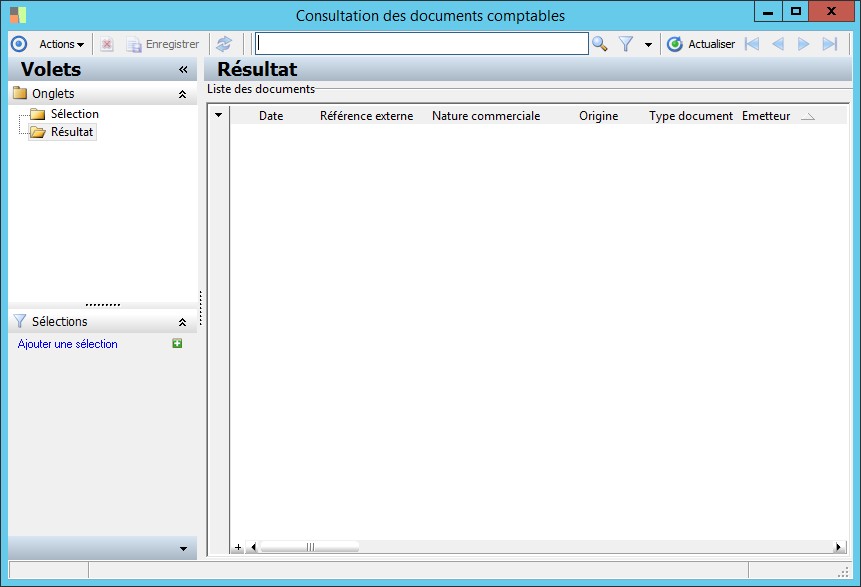The image size is (861, 587).
Task: Click the Enregistrer save button
Action: [163, 44]
